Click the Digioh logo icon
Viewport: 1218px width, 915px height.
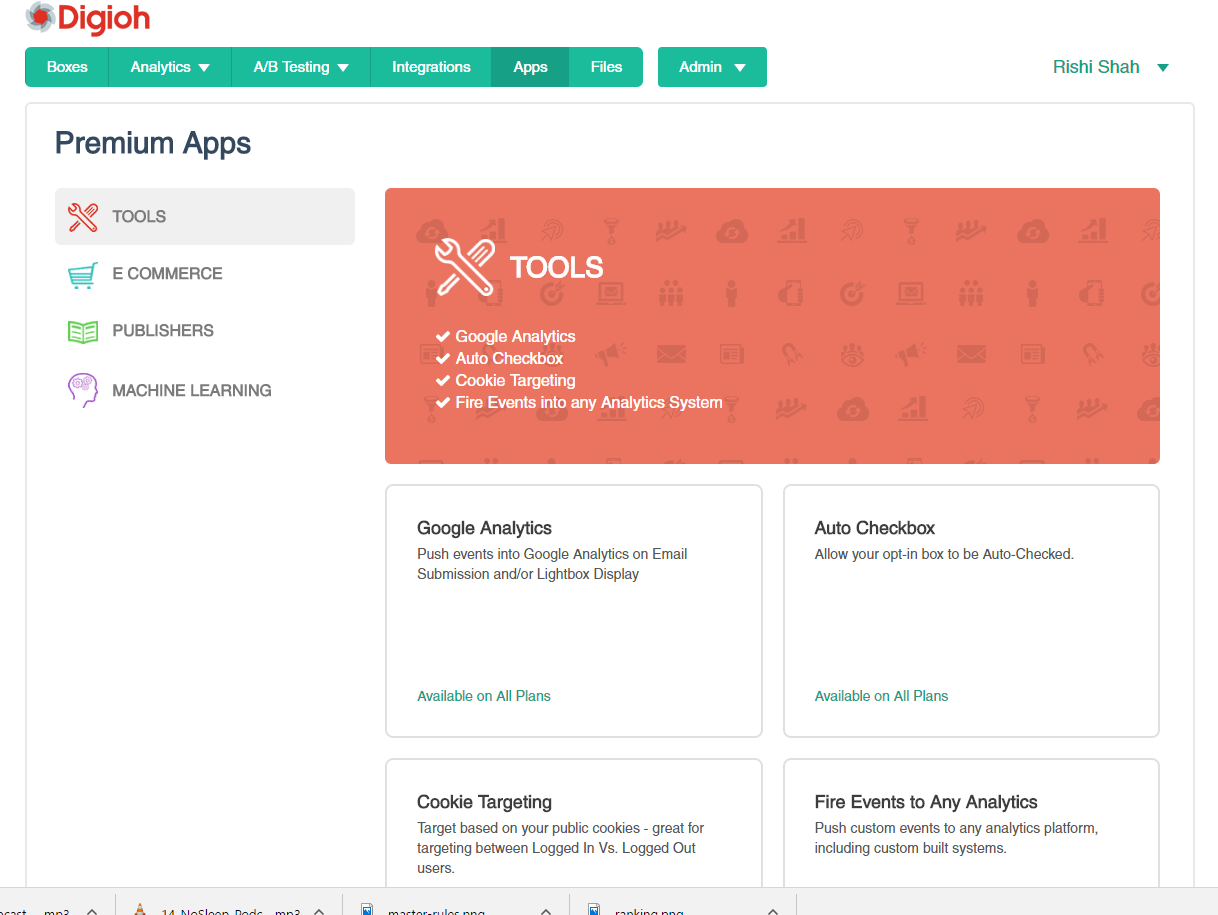40,16
